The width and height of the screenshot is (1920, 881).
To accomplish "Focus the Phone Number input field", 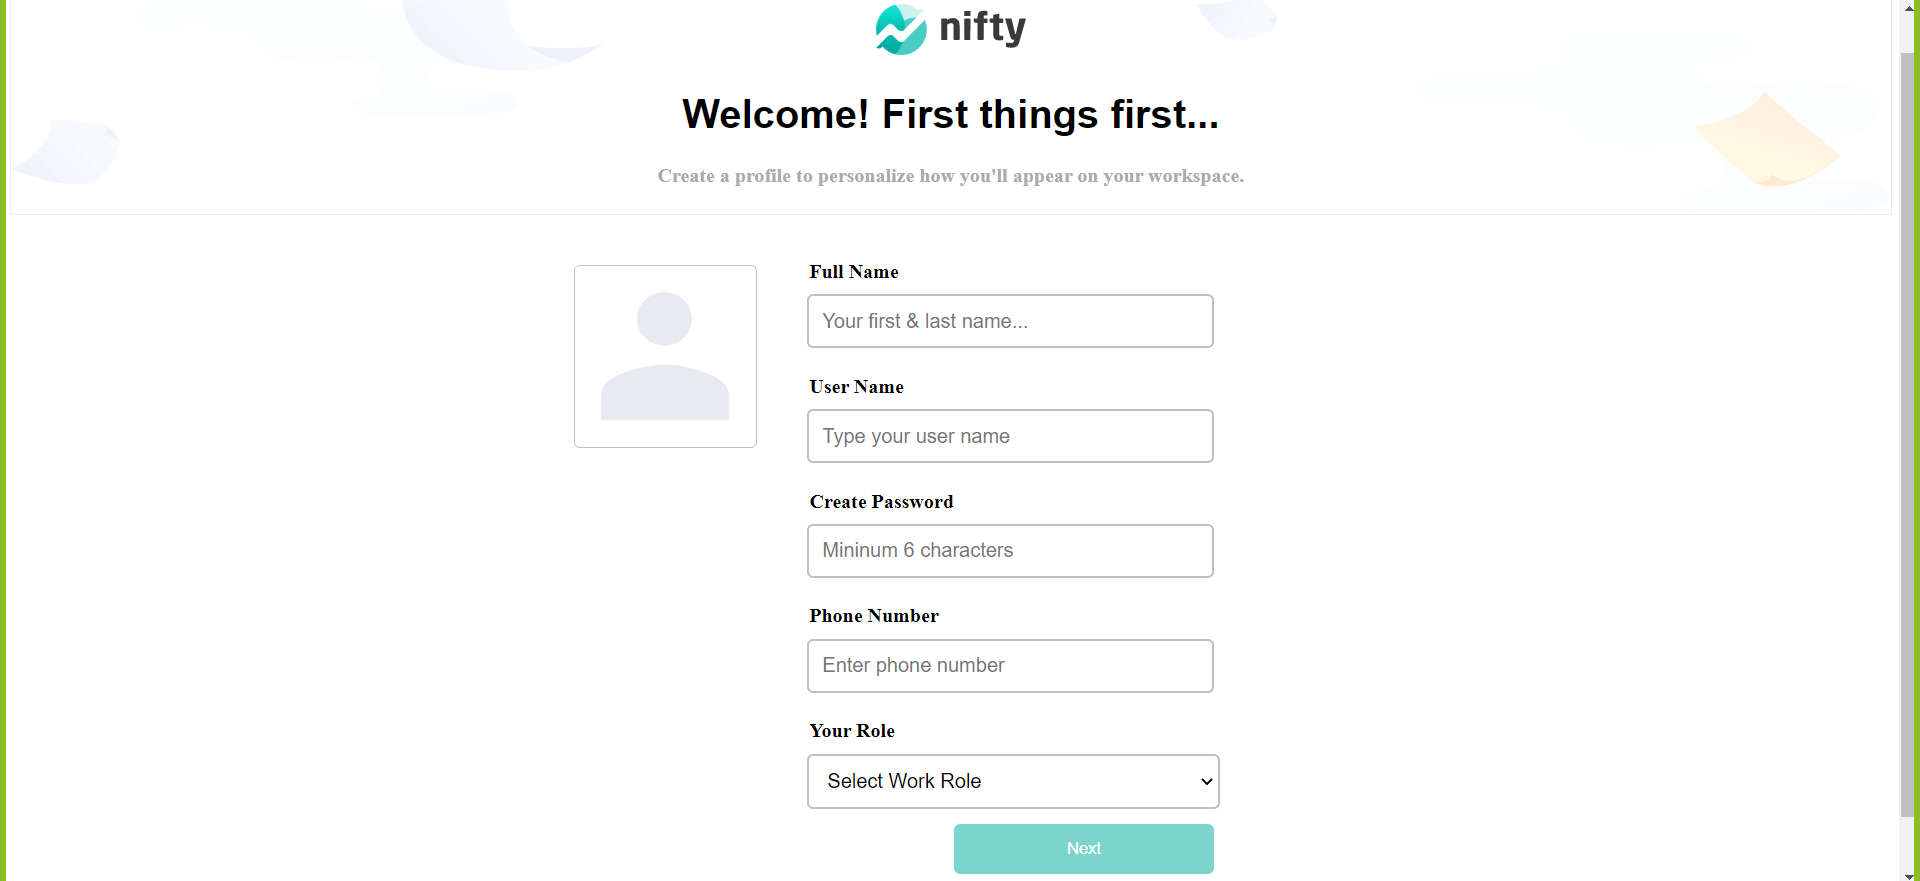I will [1010, 666].
